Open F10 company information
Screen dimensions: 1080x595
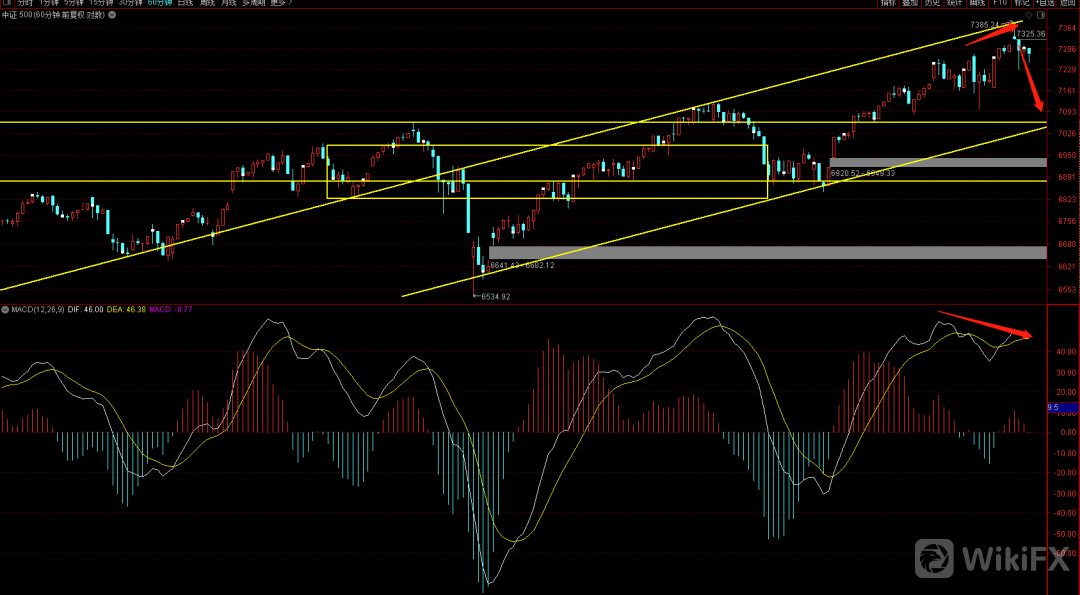point(999,3)
